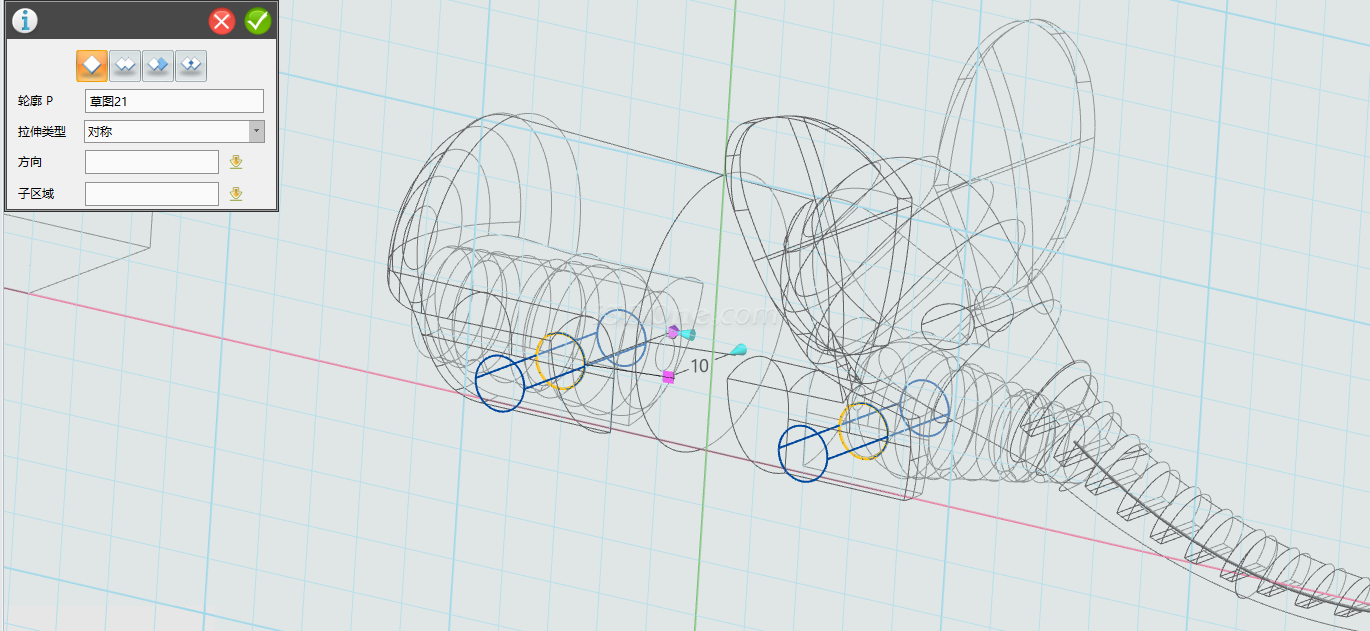Click the 方向 input field
Image resolution: width=1370 pixels, height=631 pixels.
tap(151, 162)
